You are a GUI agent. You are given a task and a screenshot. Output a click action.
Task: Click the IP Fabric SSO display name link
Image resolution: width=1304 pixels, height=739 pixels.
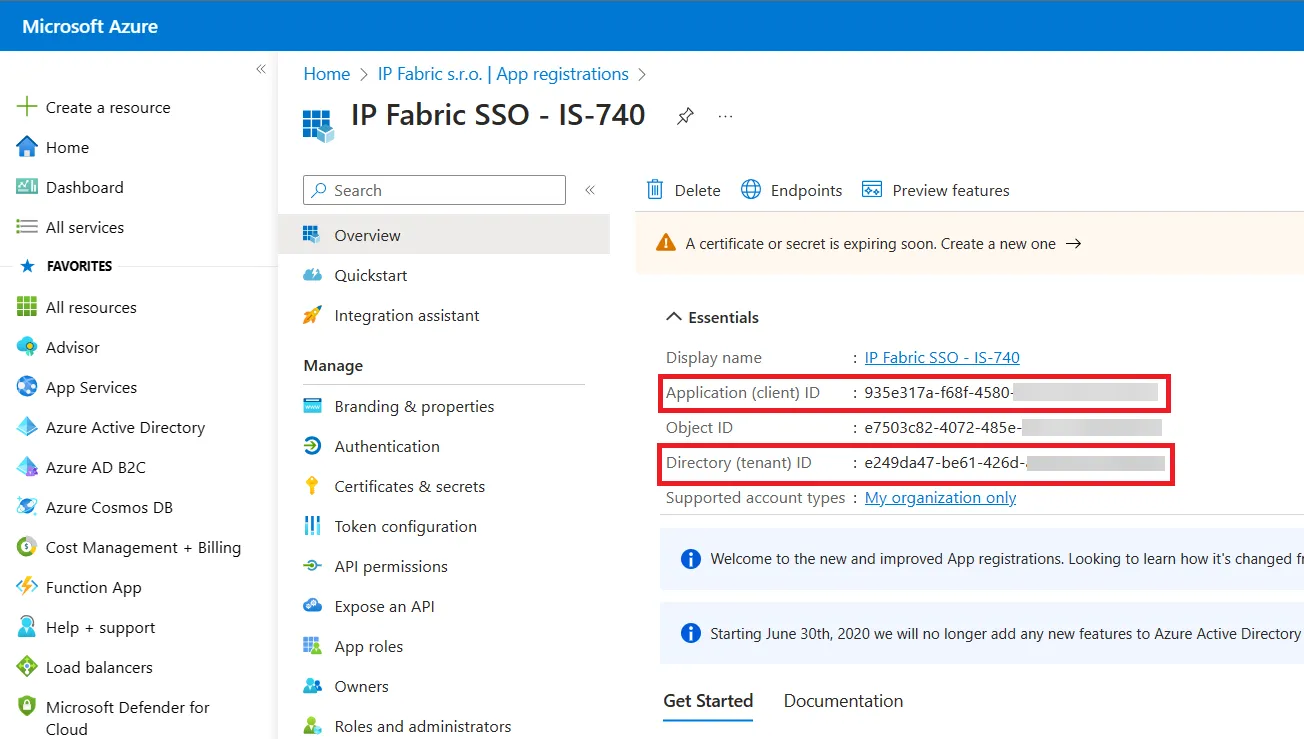point(942,357)
